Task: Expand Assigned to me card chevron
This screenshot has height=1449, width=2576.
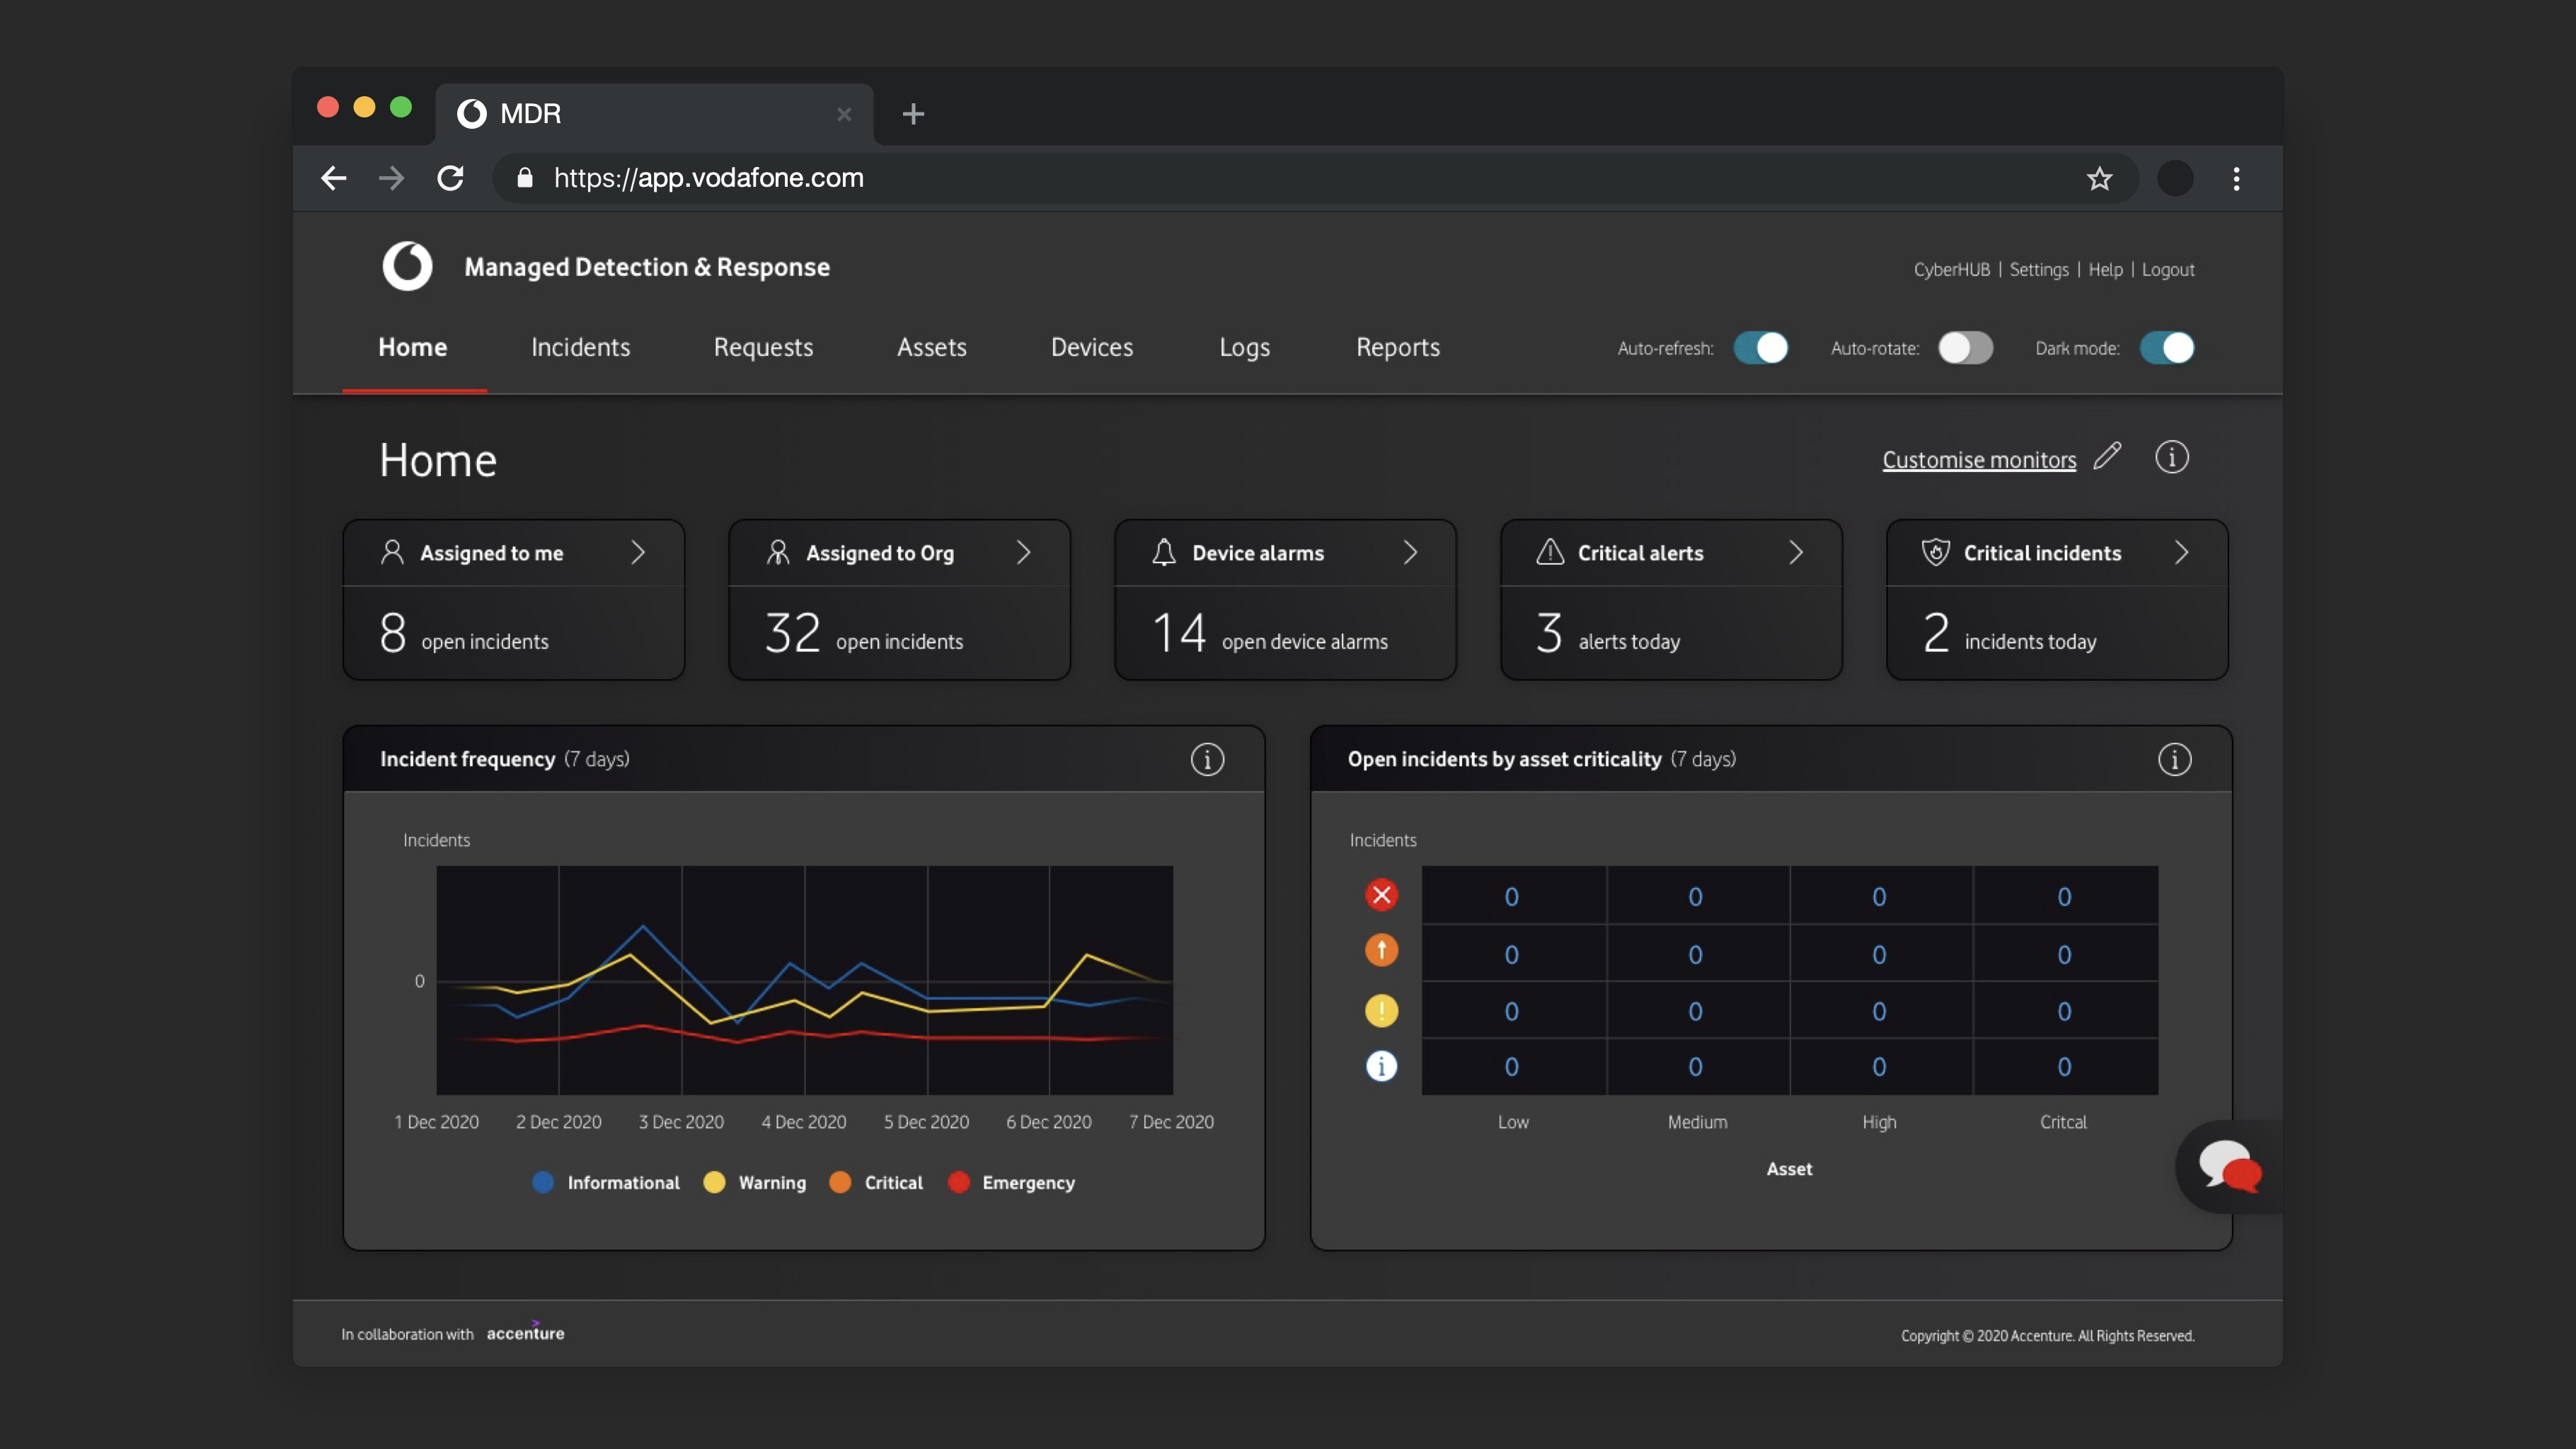Action: point(638,552)
